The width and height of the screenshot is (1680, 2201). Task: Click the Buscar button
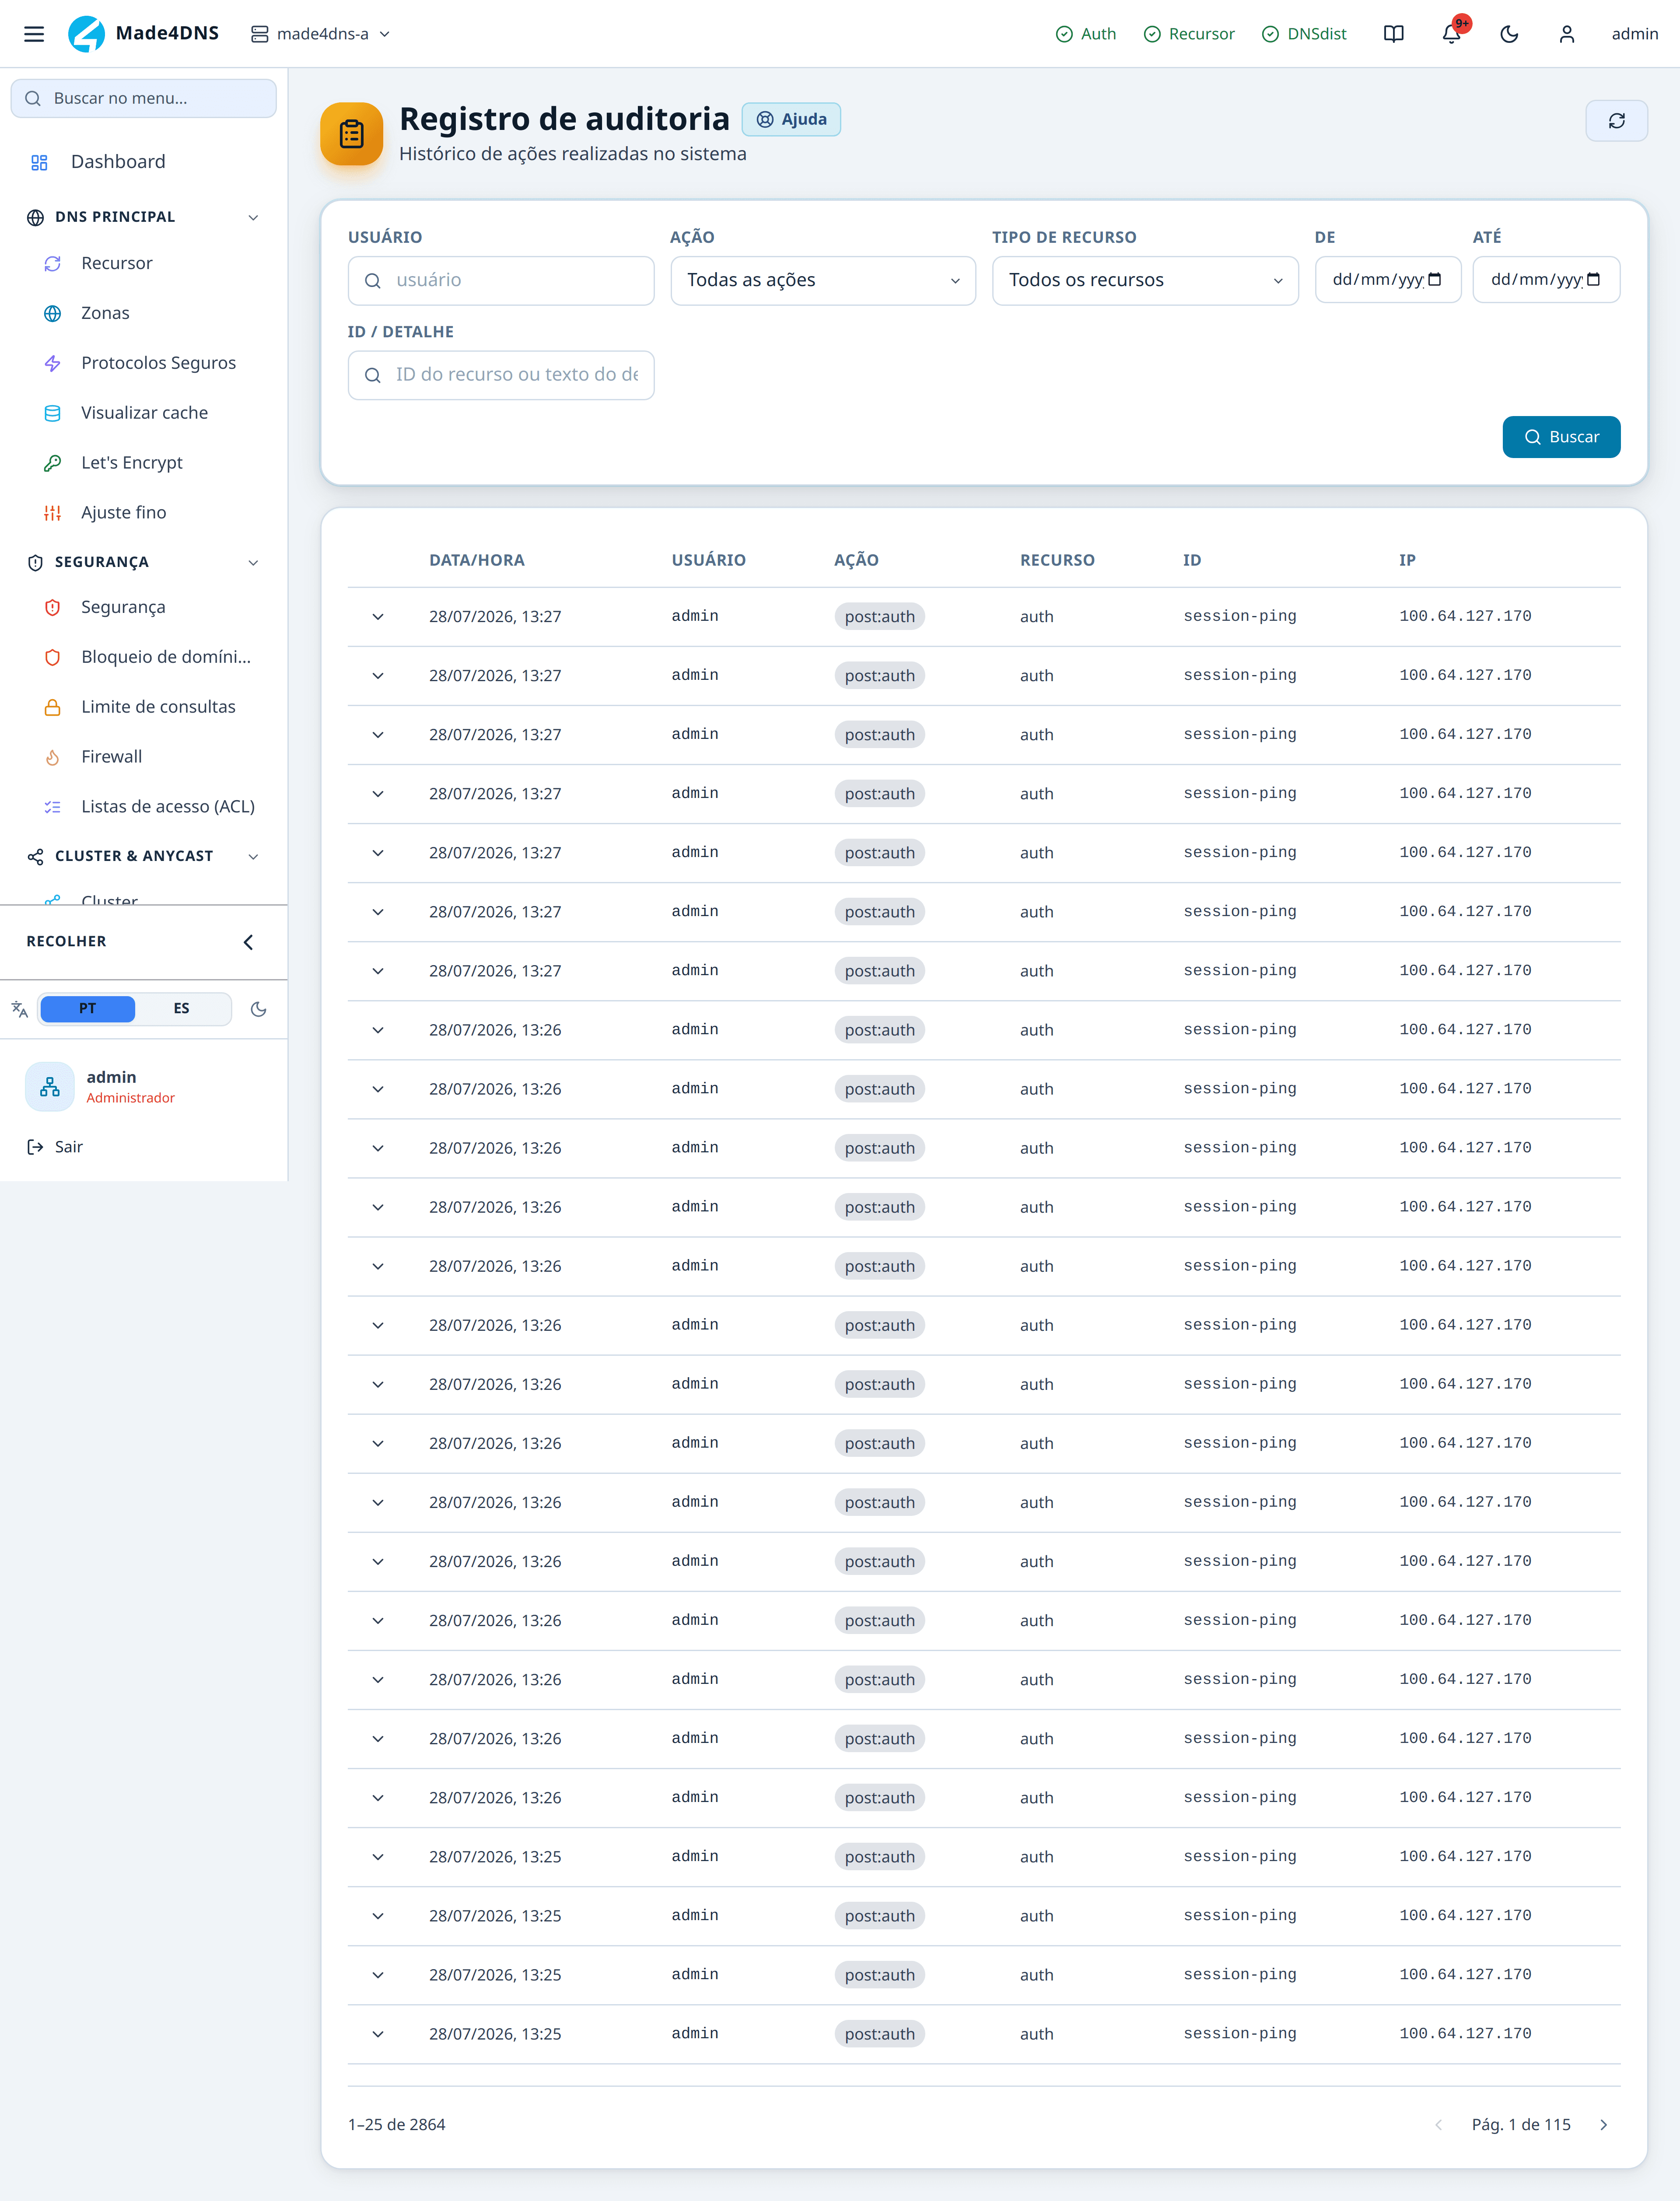[1561, 437]
